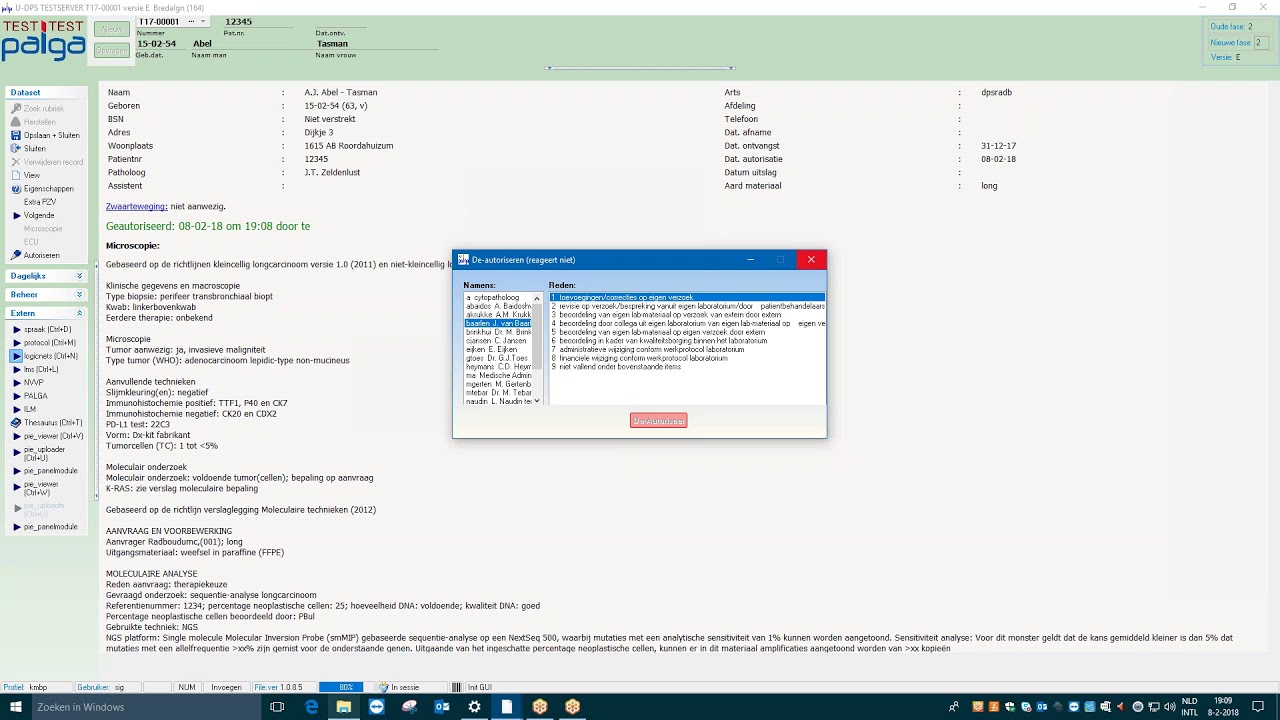Expand the Beheer panel chevron

pos(79,295)
